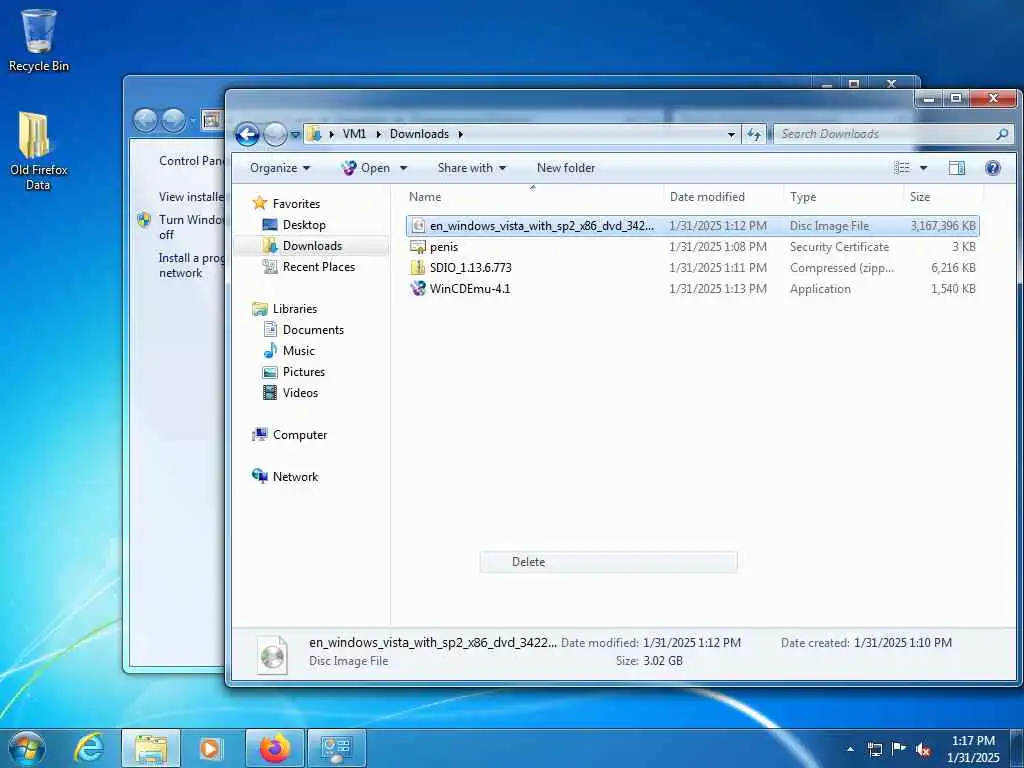Click the Change your view icon
The width and height of the screenshot is (1024, 768).
click(902, 168)
